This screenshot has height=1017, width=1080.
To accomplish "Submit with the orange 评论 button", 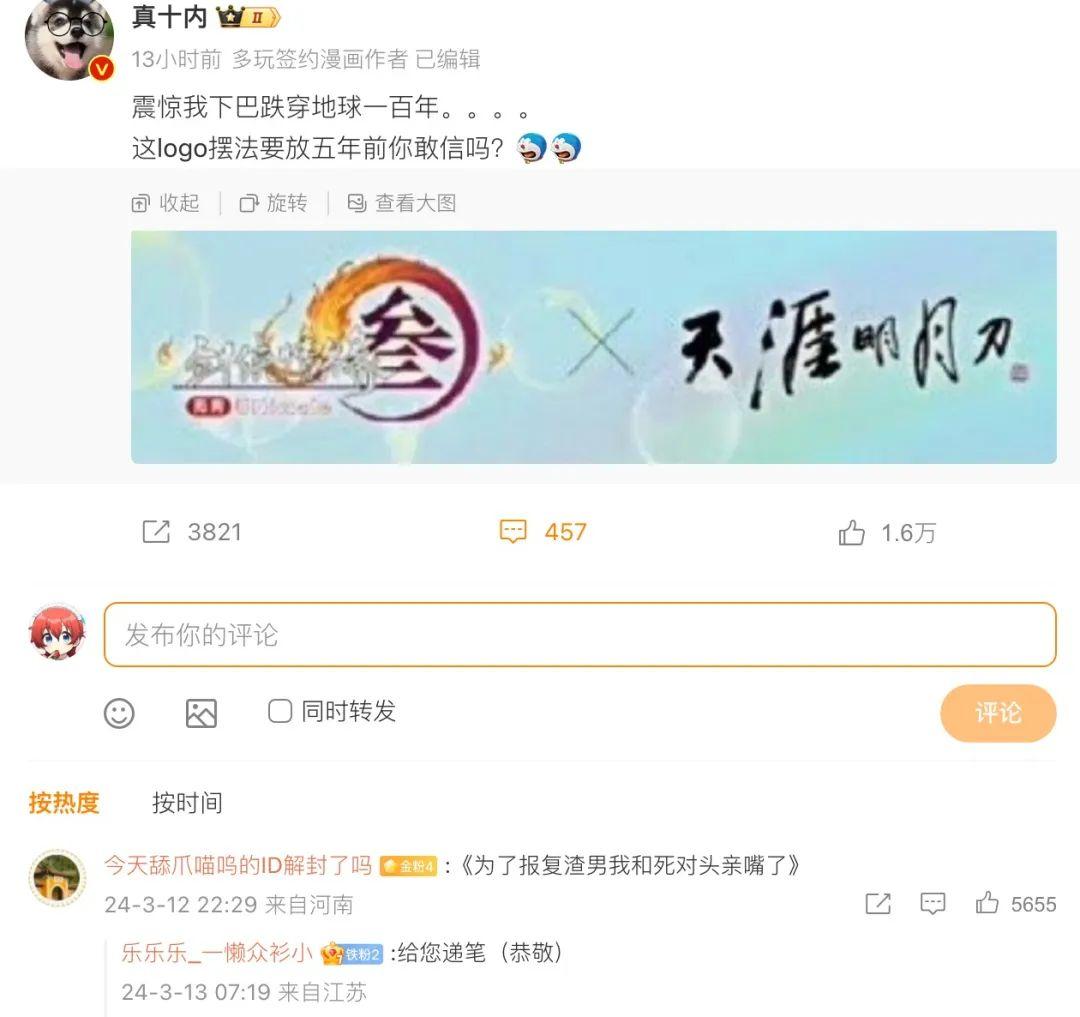I will click(x=998, y=713).
